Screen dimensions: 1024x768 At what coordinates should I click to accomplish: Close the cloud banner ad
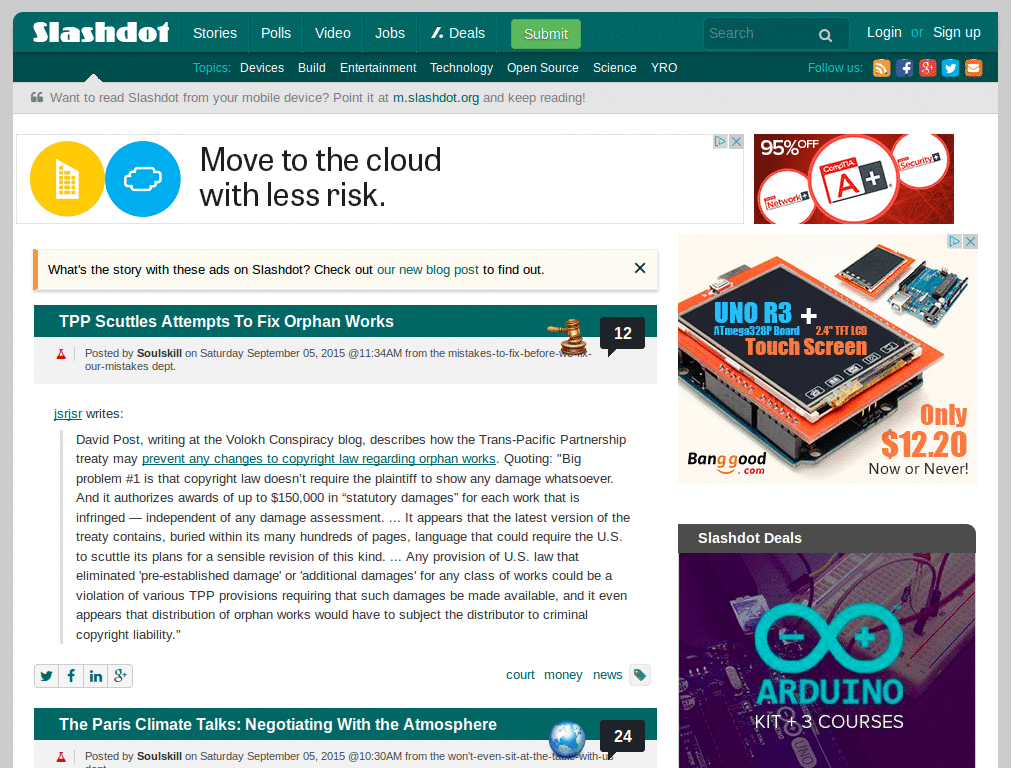737,141
